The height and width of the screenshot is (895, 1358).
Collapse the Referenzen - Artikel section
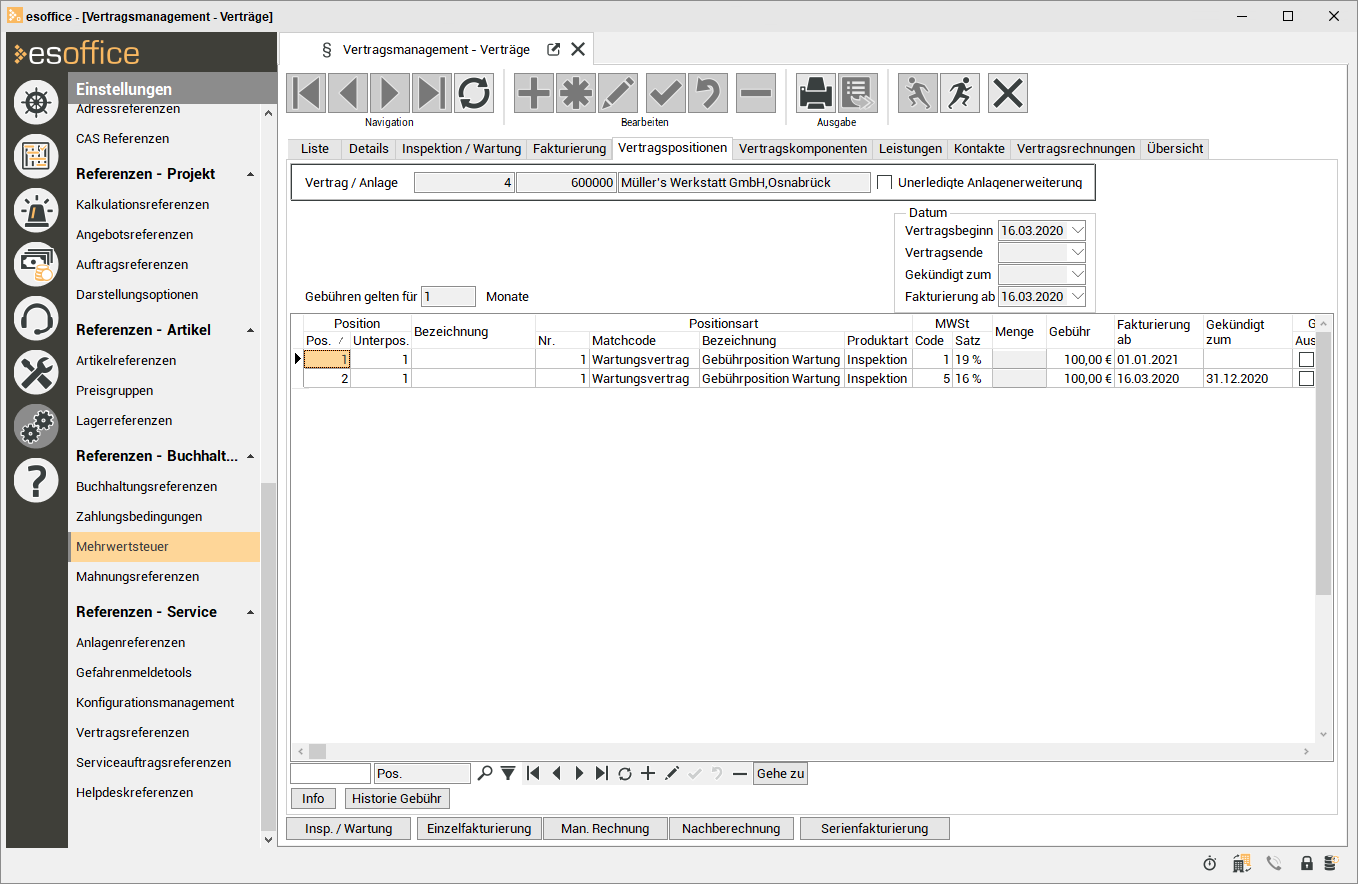point(250,330)
